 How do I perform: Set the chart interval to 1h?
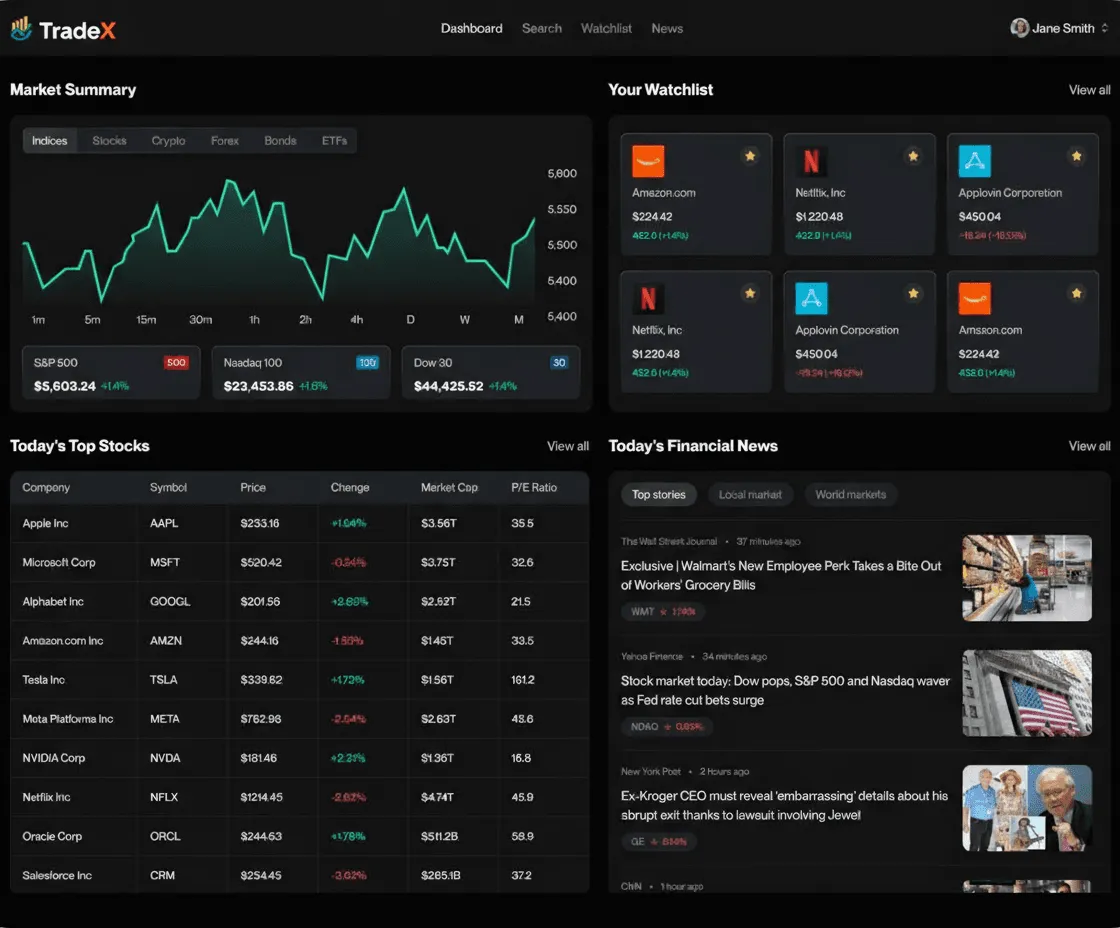point(254,319)
